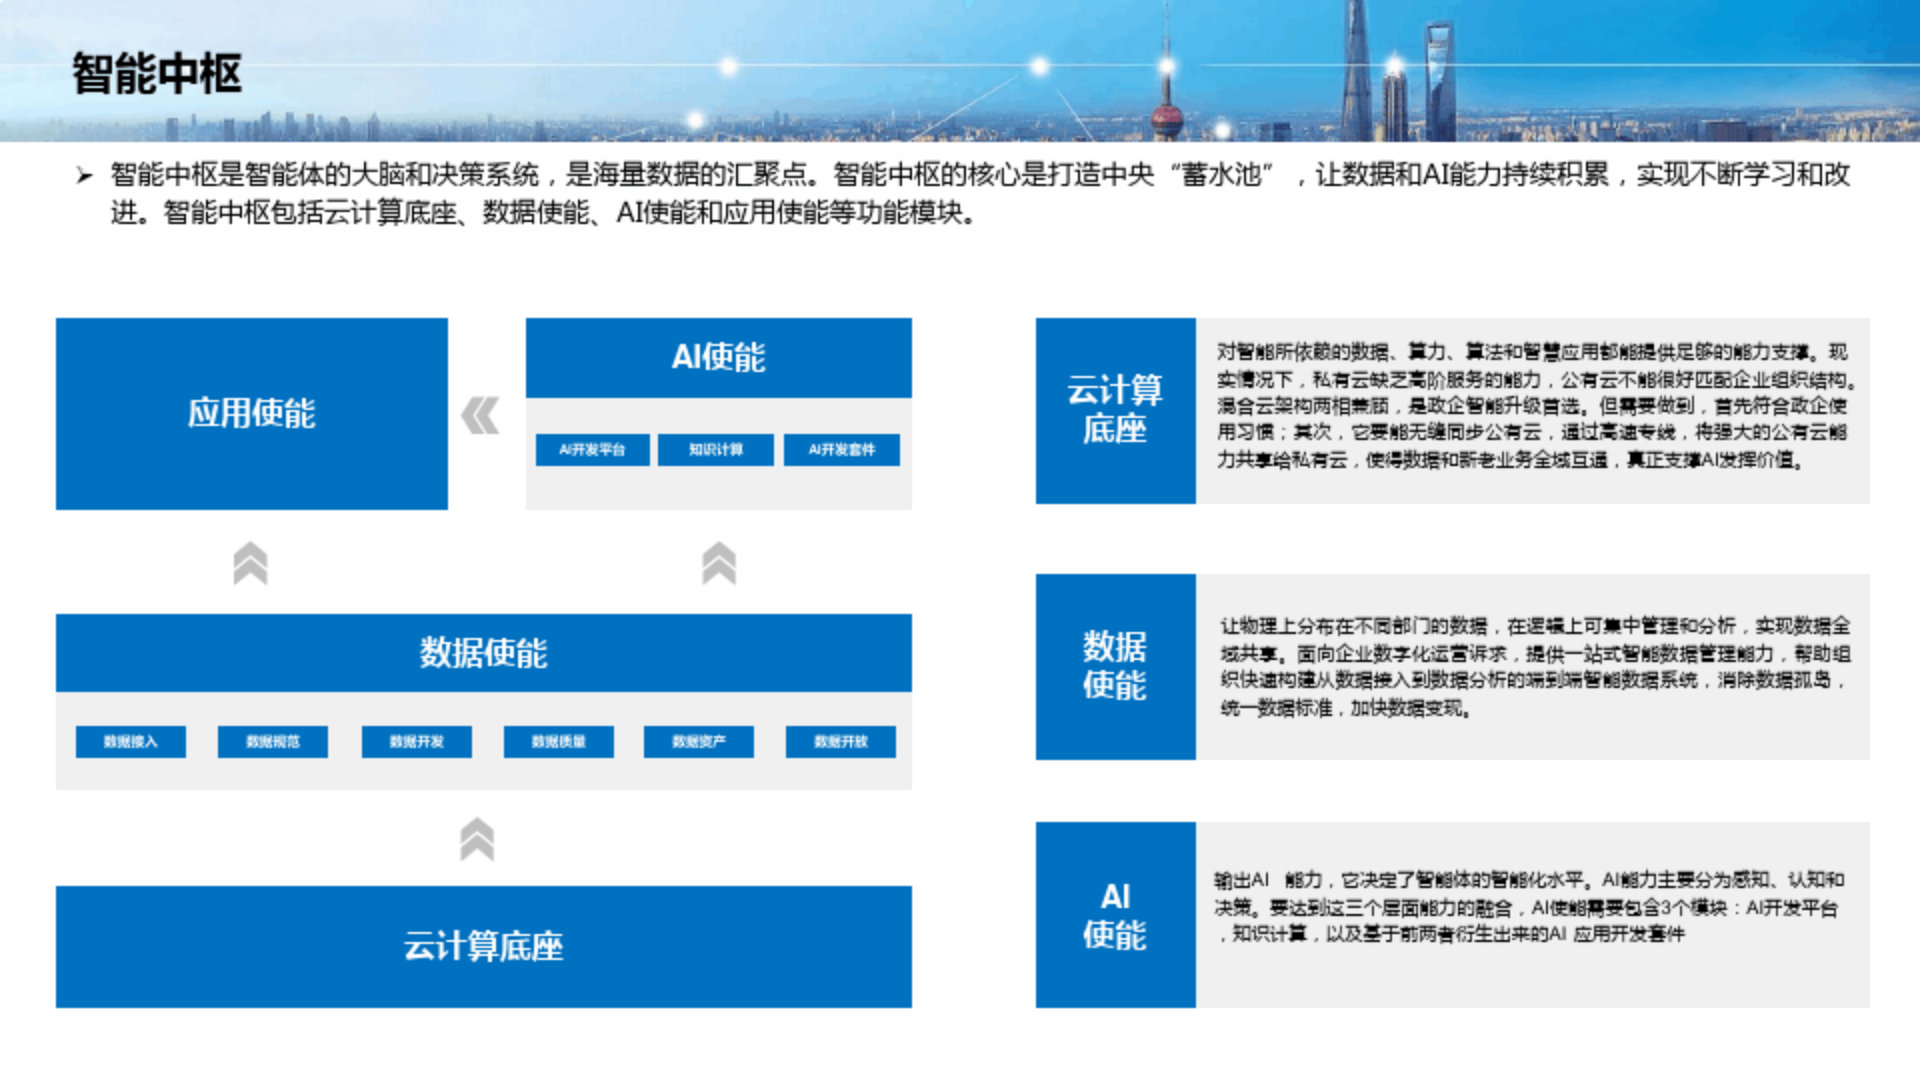Click the bullet arrow before the intro paragraph

pos(84,176)
